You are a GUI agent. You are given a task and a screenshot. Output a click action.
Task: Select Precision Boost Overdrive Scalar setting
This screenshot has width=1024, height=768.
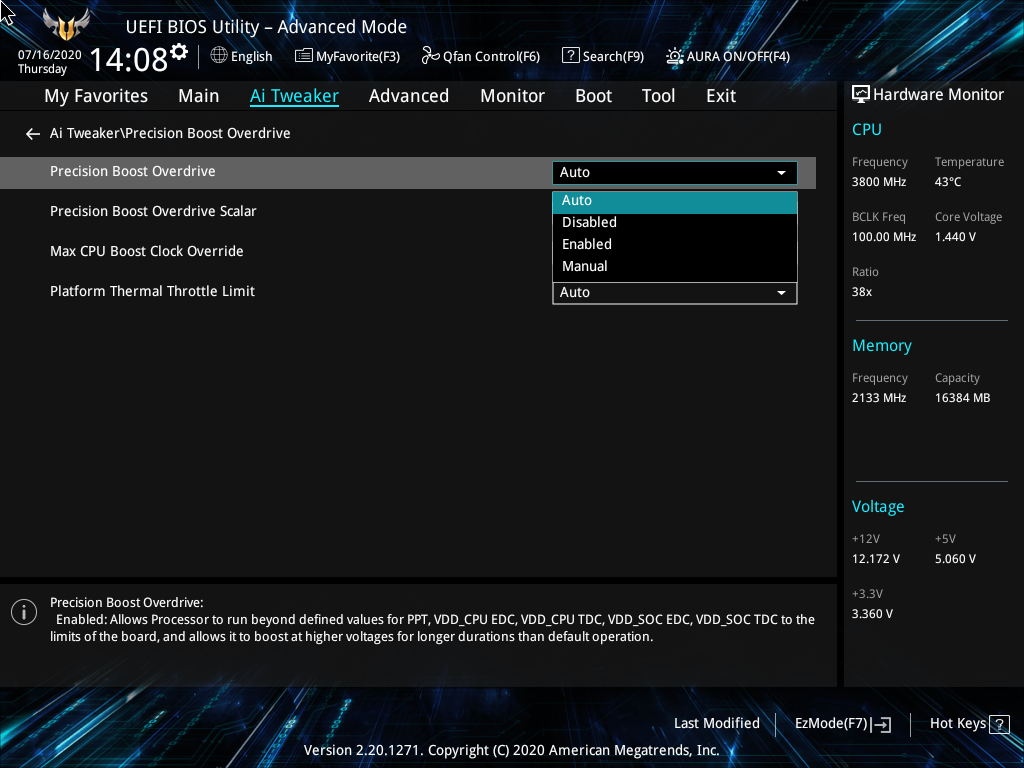[153, 212]
